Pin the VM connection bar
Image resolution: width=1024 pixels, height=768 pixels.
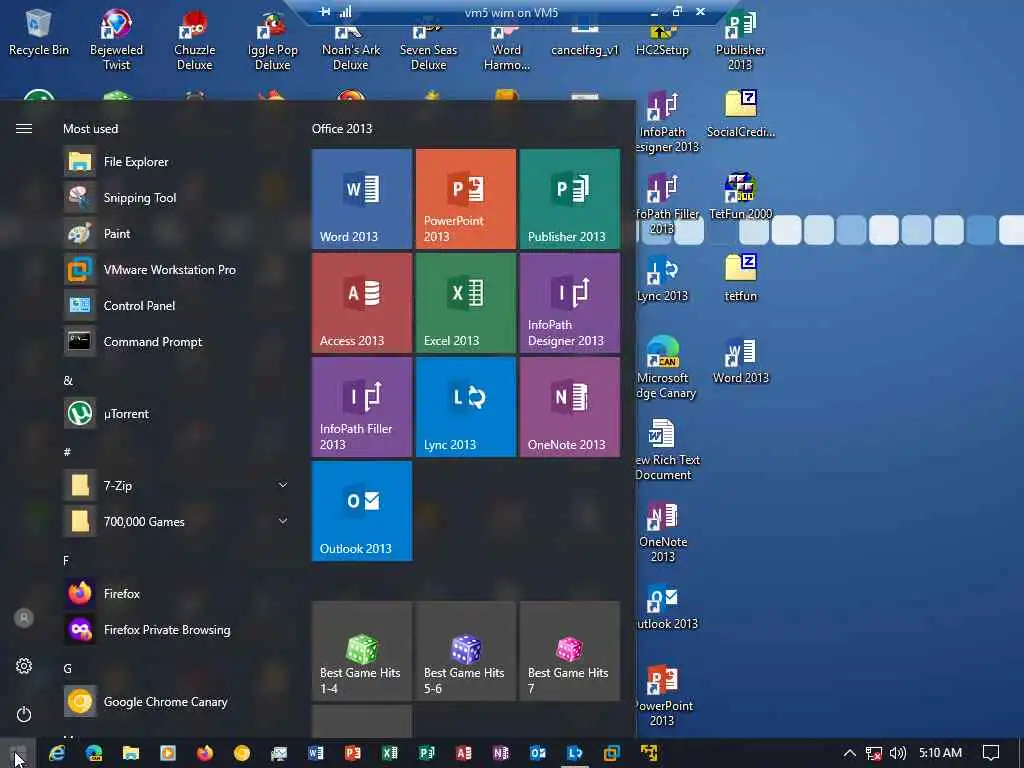tap(325, 12)
